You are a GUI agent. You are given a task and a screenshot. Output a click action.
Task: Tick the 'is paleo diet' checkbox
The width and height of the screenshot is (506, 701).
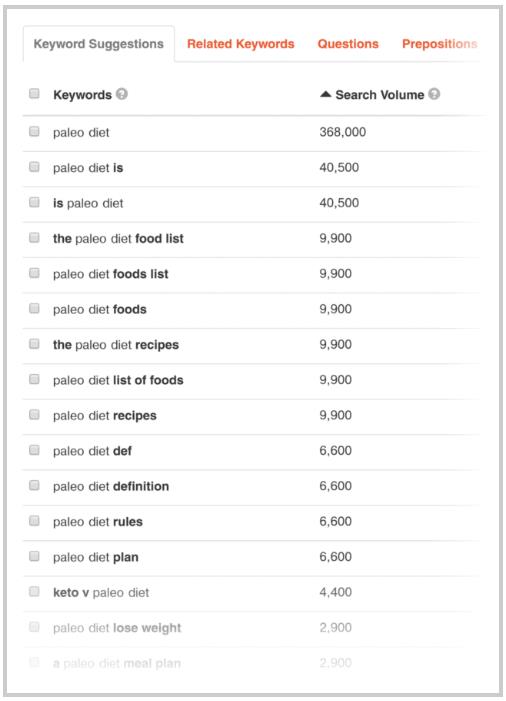(34, 202)
